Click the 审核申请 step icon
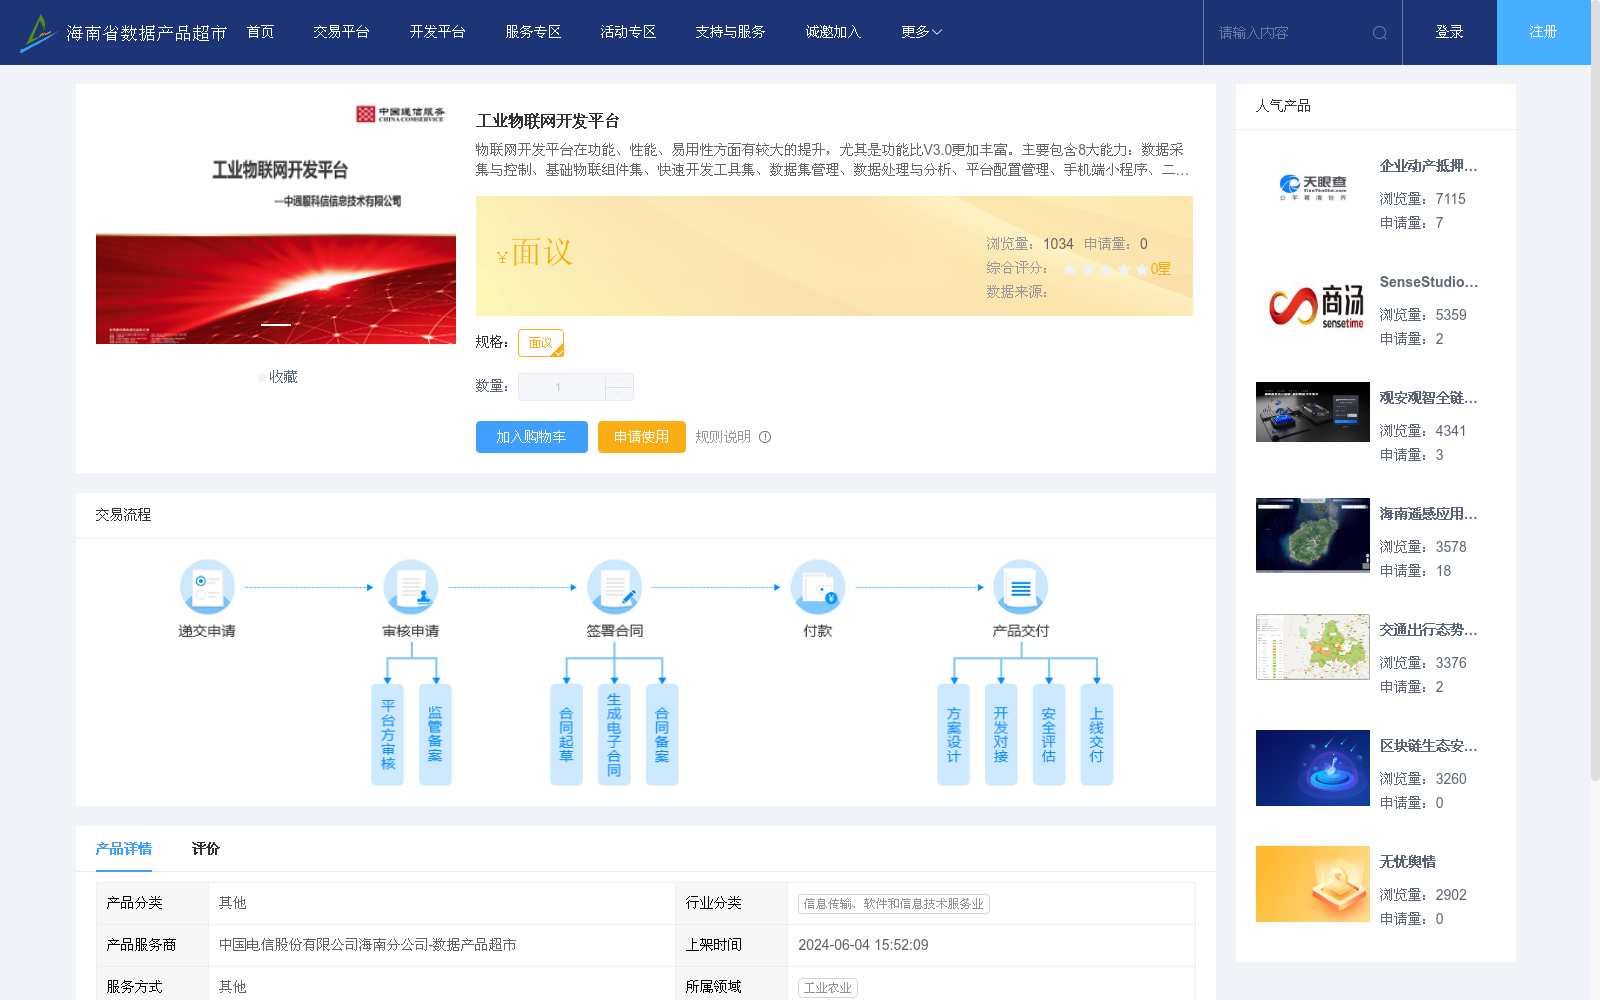The height and width of the screenshot is (1000, 1600). (x=411, y=587)
